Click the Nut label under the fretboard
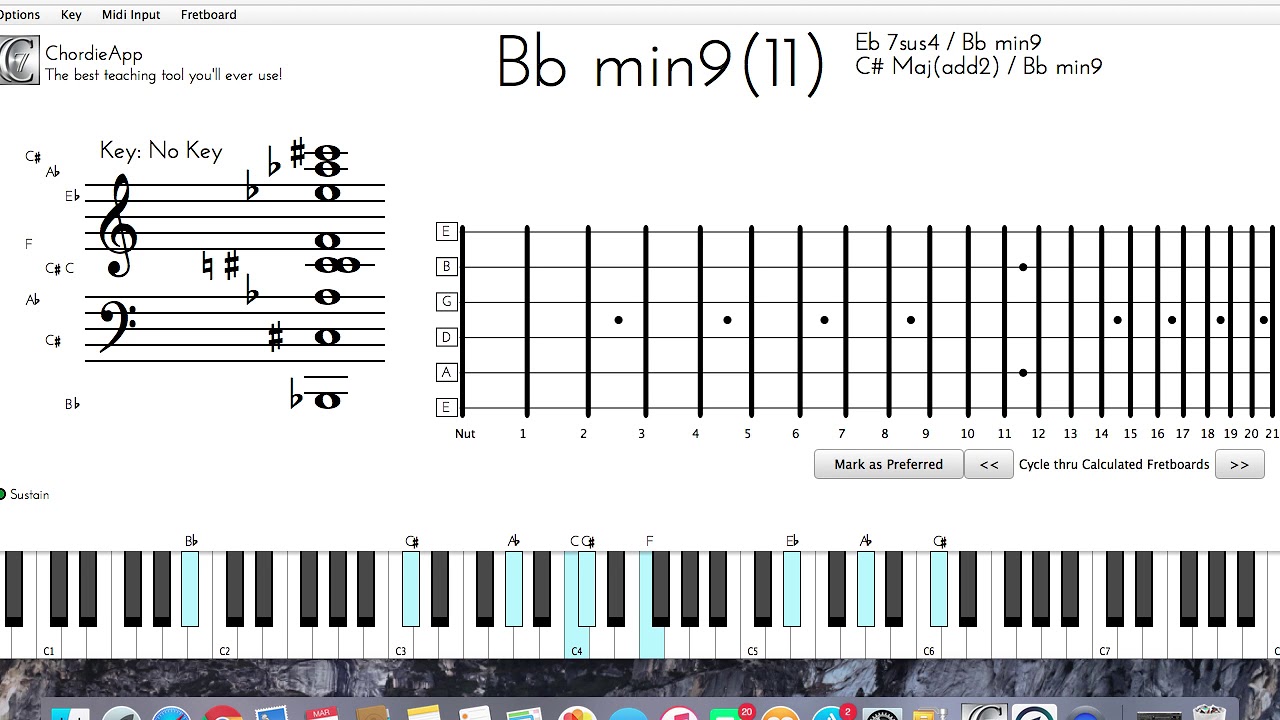This screenshot has width=1280, height=720. [465, 433]
